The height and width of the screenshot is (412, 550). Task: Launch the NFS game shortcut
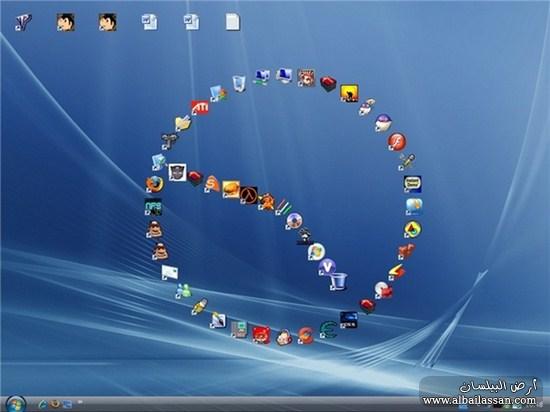point(153,207)
